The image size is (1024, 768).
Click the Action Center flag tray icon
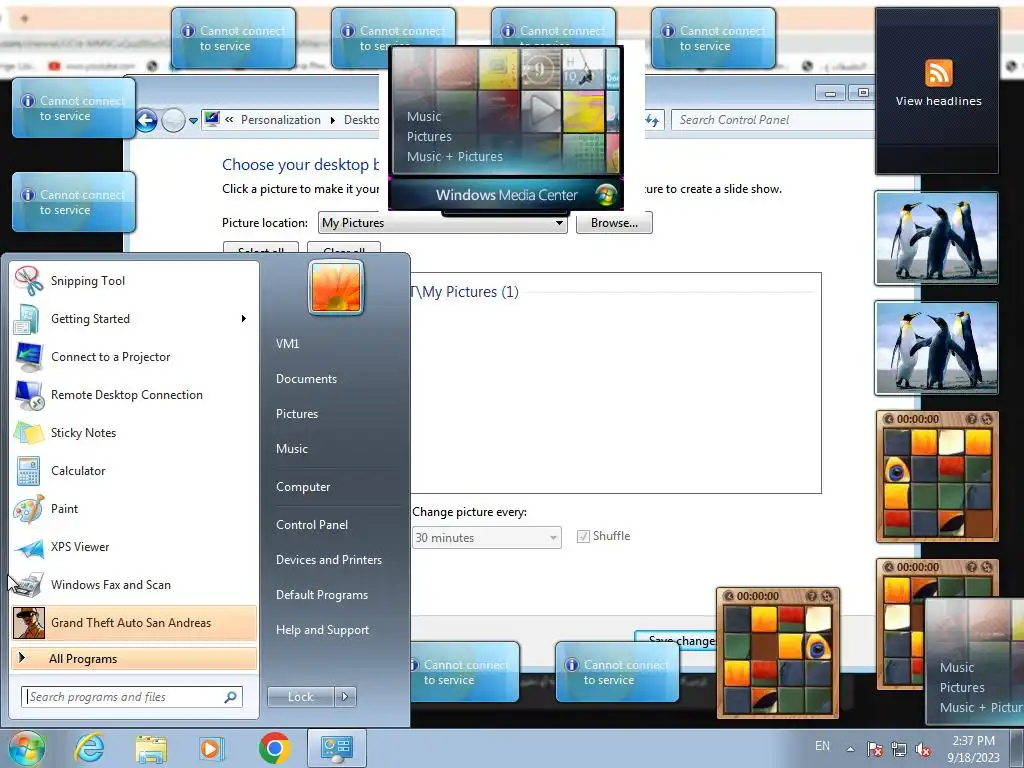pyautogui.click(x=875, y=749)
